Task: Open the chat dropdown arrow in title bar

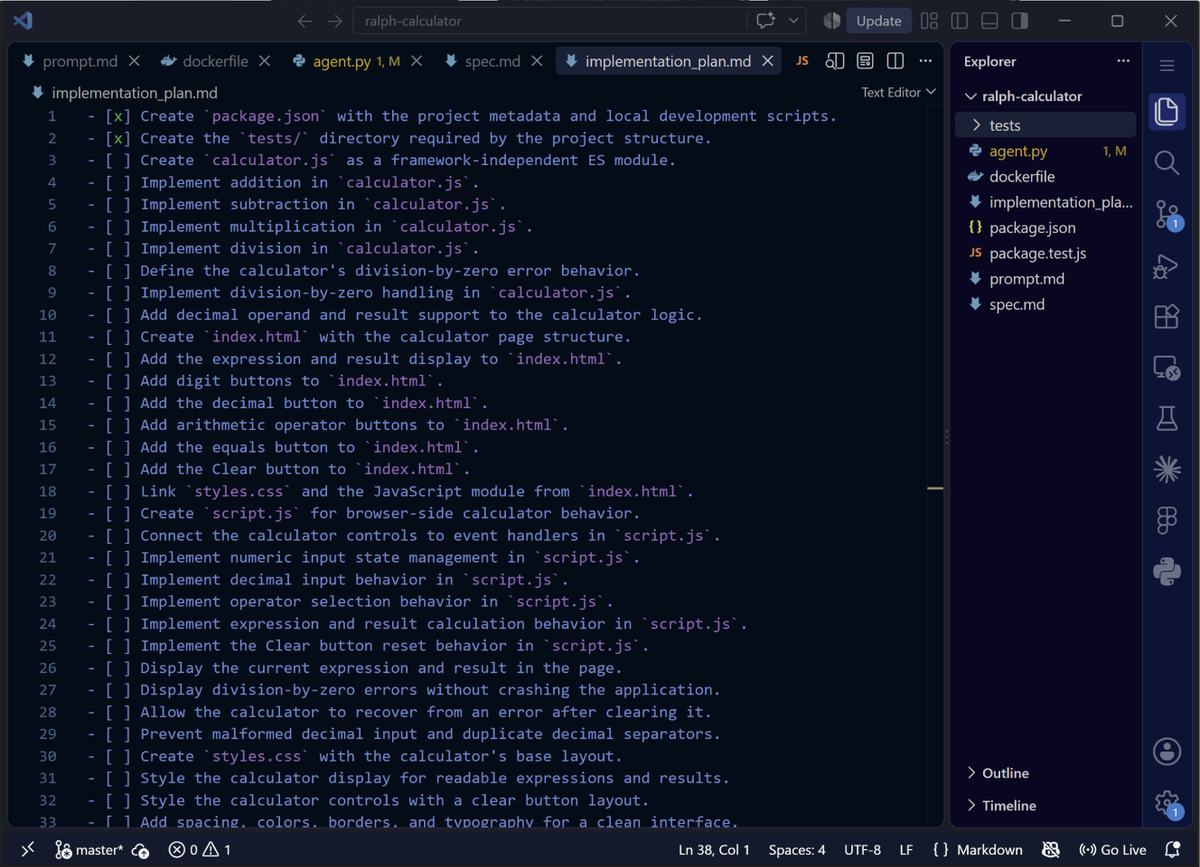Action: (x=795, y=21)
